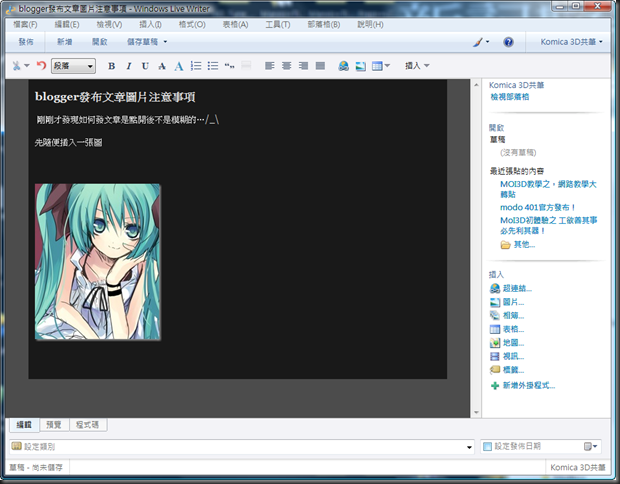Click the post title text field

click(115, 97)
